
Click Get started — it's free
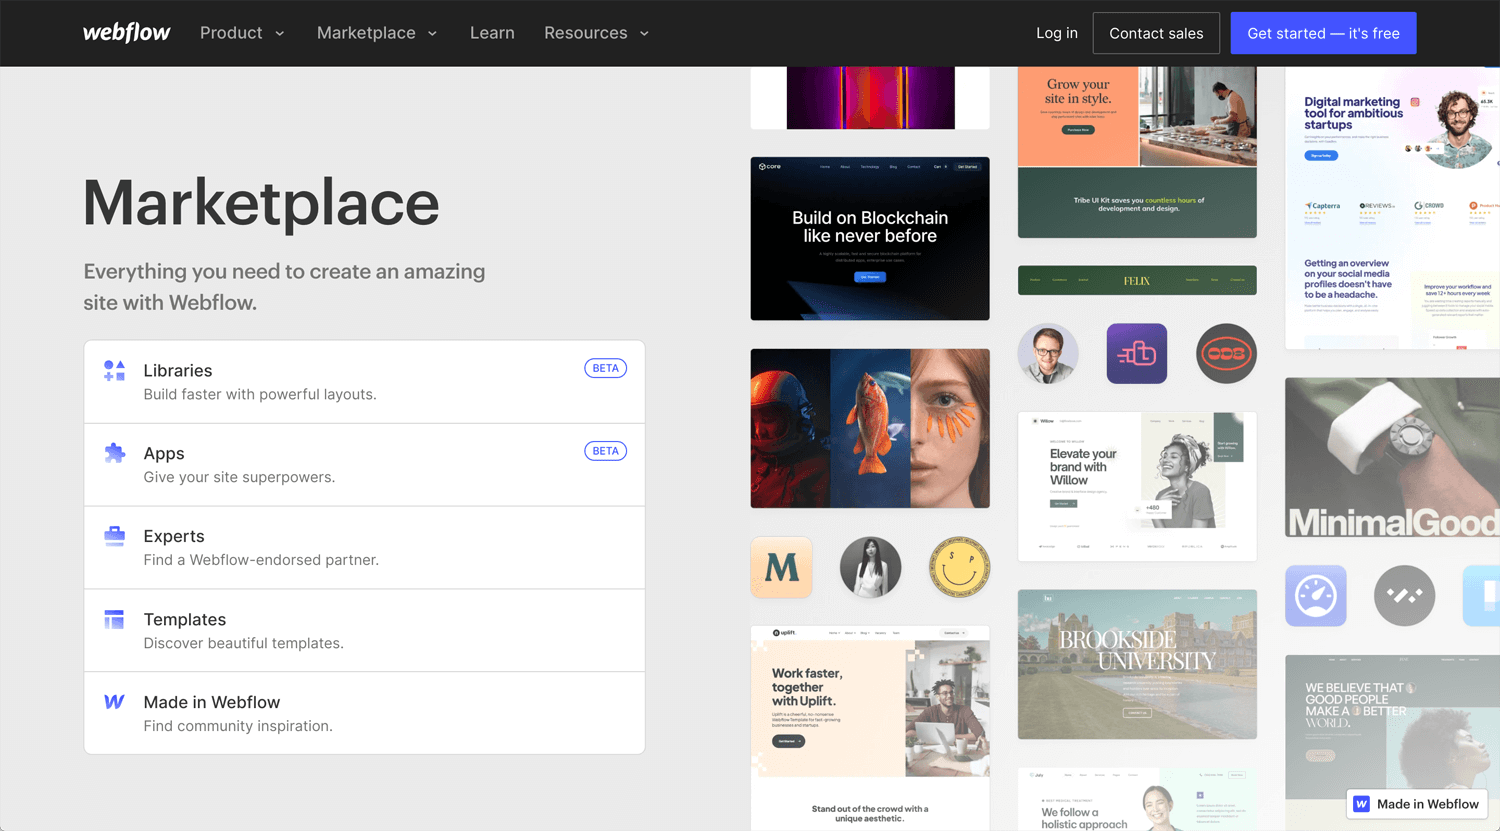click(1323, 33)
